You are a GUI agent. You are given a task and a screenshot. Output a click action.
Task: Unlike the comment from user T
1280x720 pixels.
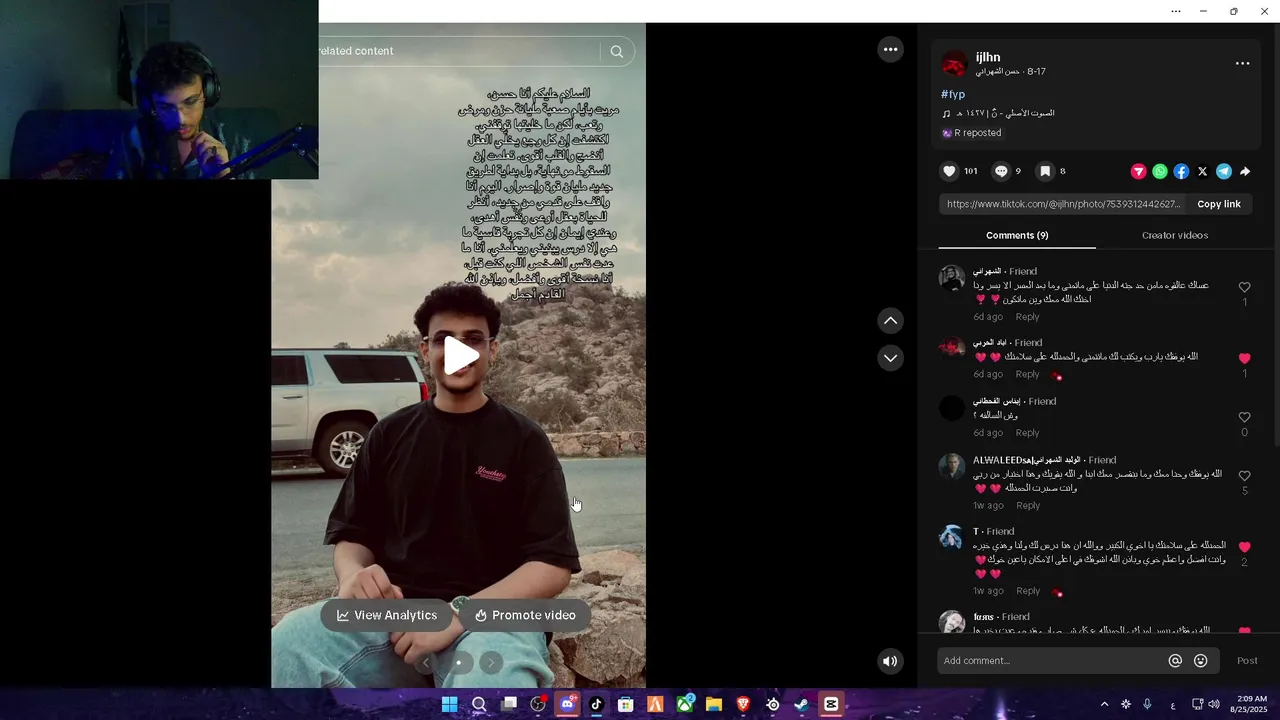coord(1244,547)
